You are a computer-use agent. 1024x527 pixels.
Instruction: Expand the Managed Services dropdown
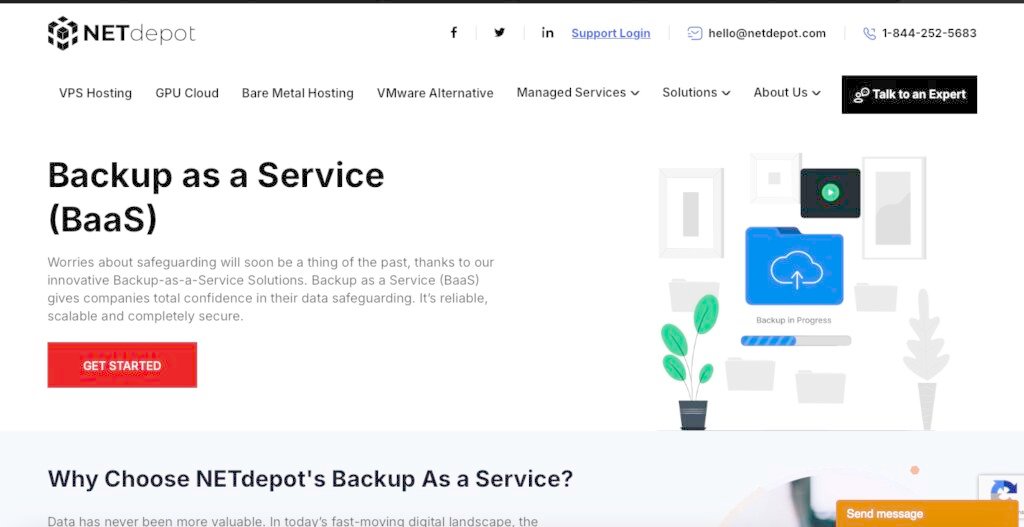[x=577, y=93]
